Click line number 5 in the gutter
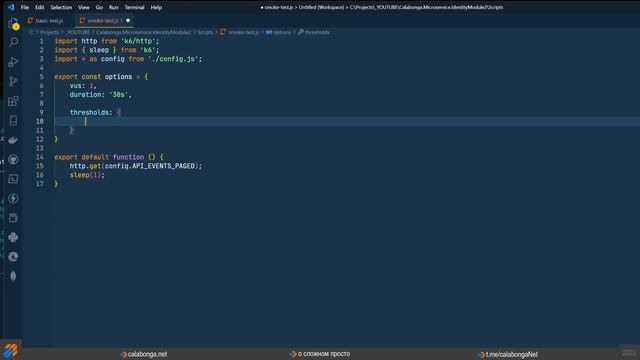640x360 pixels. [41, 77]
